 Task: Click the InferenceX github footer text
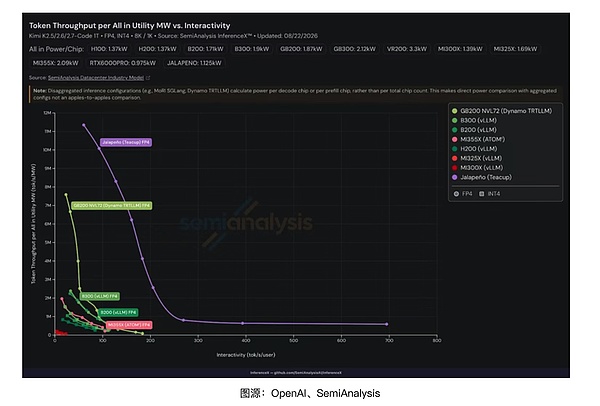click(296, 373)
